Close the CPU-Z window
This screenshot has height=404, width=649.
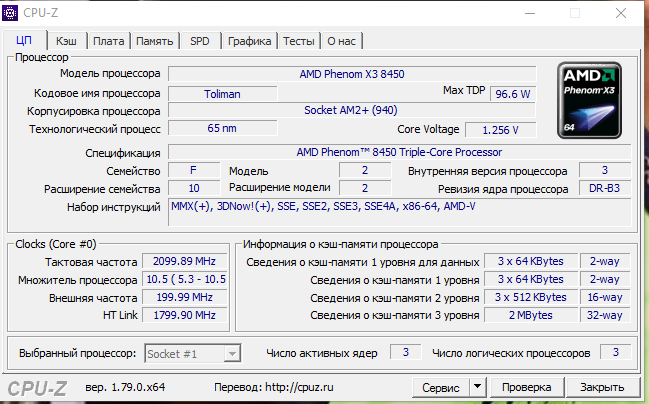[x=620, y=13]
